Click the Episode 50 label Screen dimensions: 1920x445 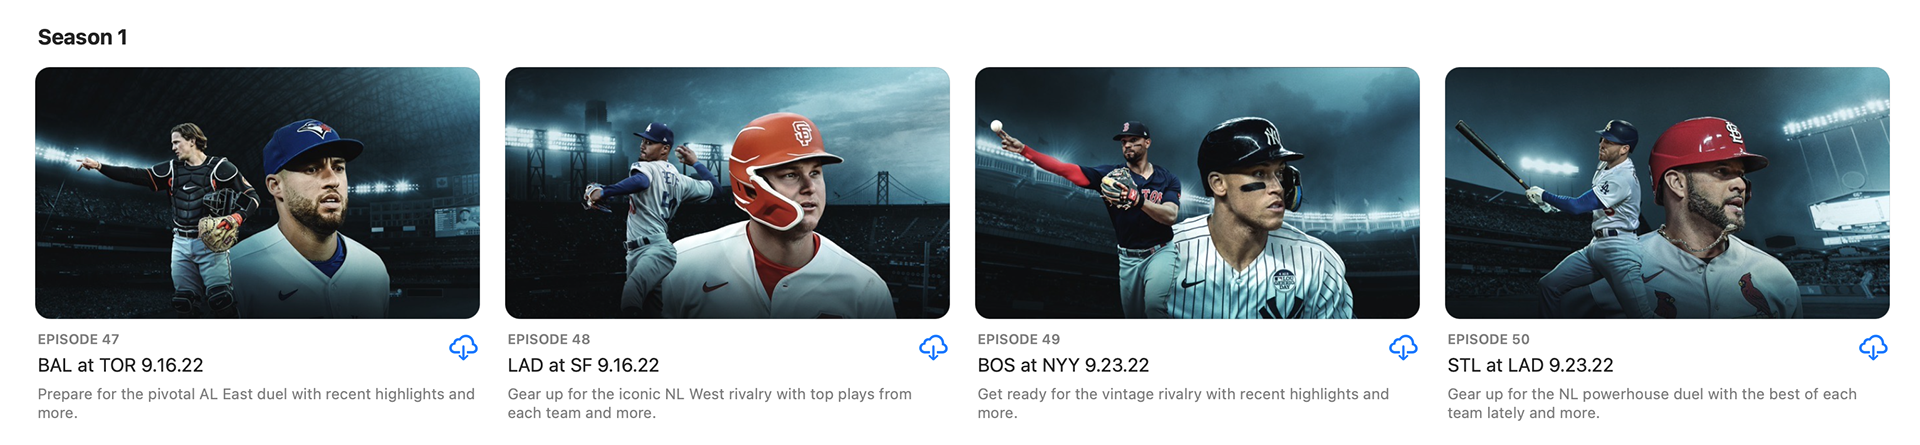click(x=1489, y=339)
